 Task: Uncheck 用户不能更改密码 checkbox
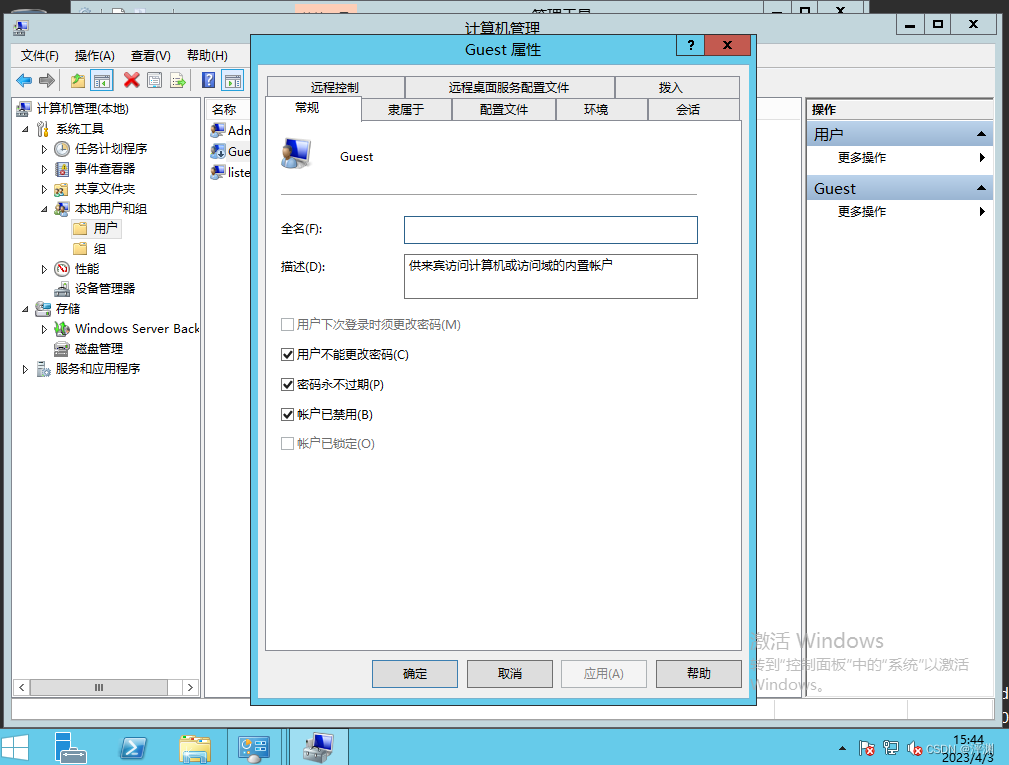click(x=288, y=355)
